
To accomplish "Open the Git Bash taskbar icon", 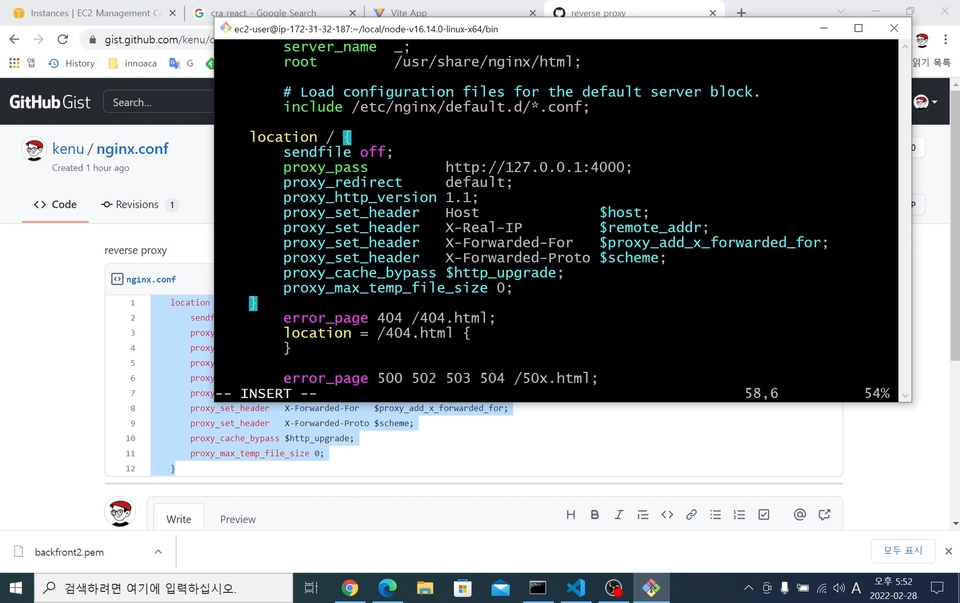I will click(651, 588).
